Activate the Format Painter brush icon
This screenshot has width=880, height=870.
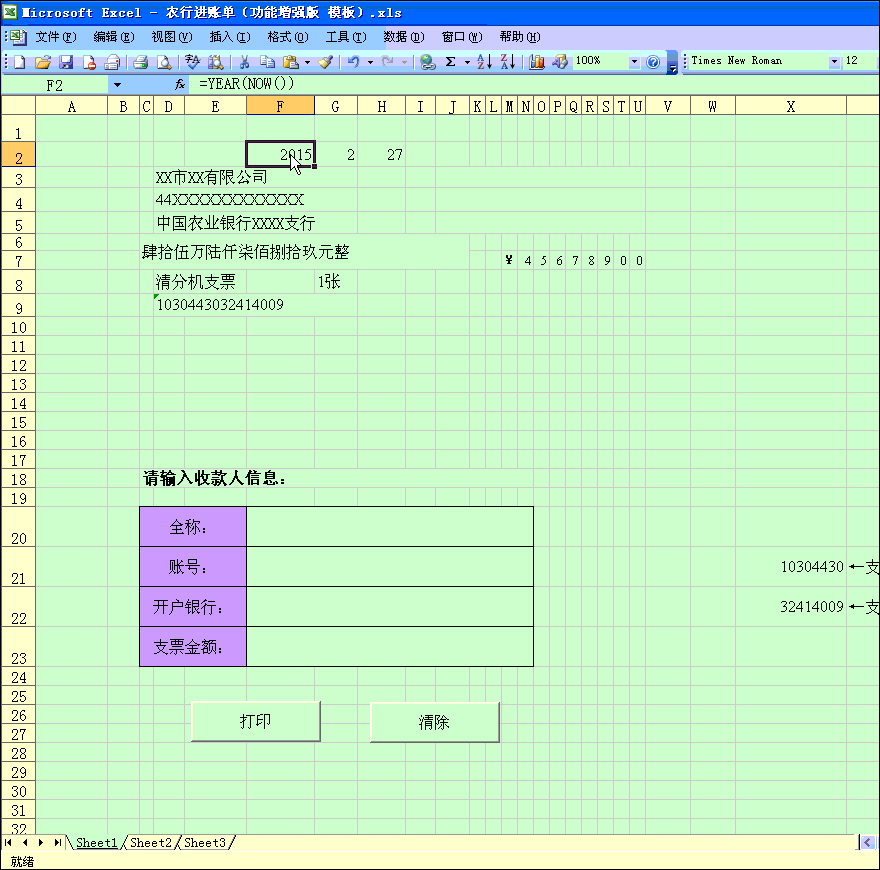(325, 61)
